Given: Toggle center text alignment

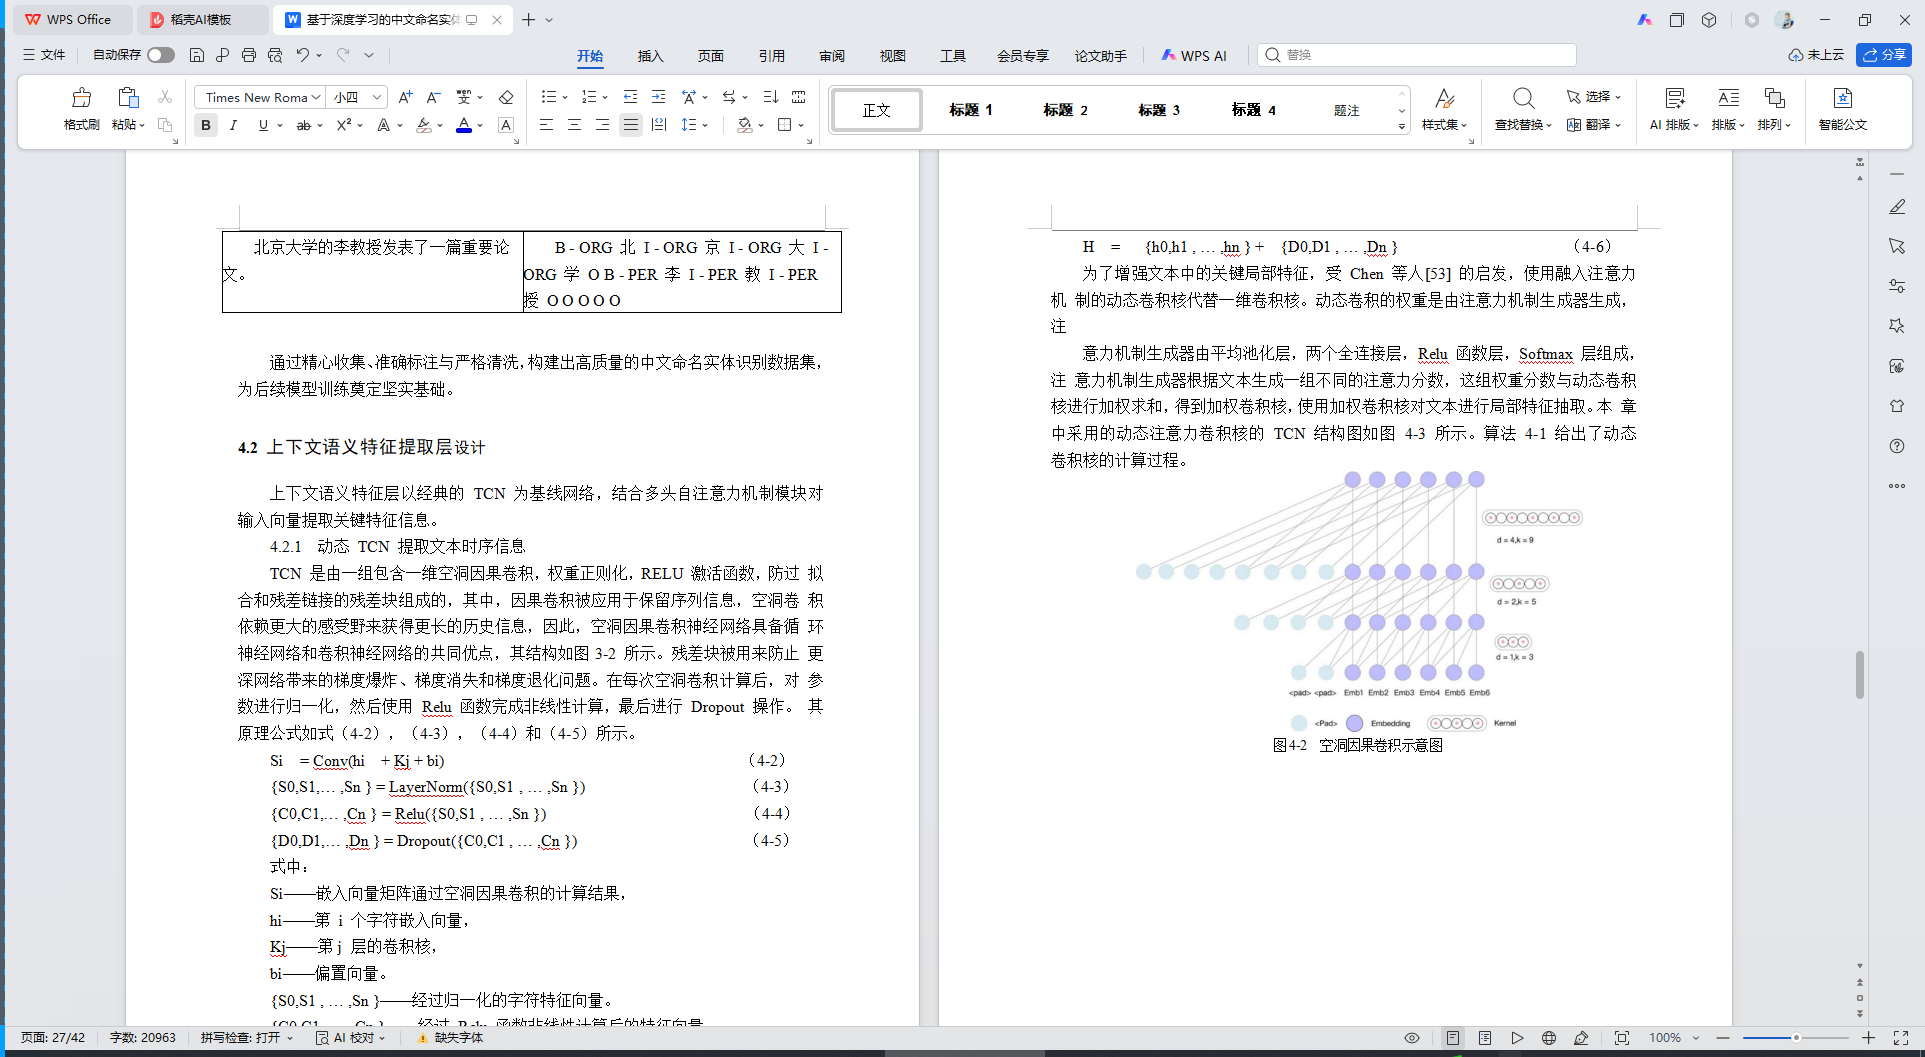Looking at the screenshot, I should 574,125.
